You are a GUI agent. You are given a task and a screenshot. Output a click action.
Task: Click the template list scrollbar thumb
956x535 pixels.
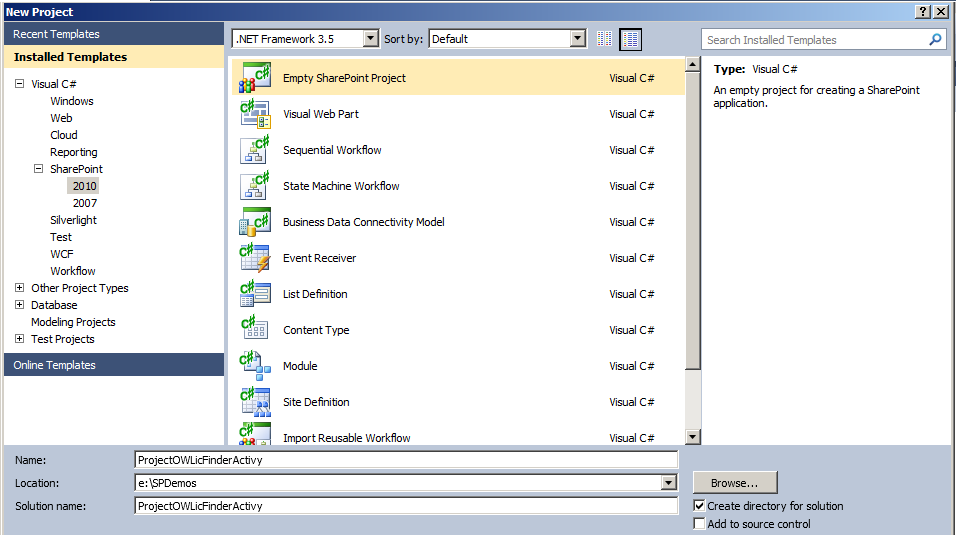tap(693, 221)
